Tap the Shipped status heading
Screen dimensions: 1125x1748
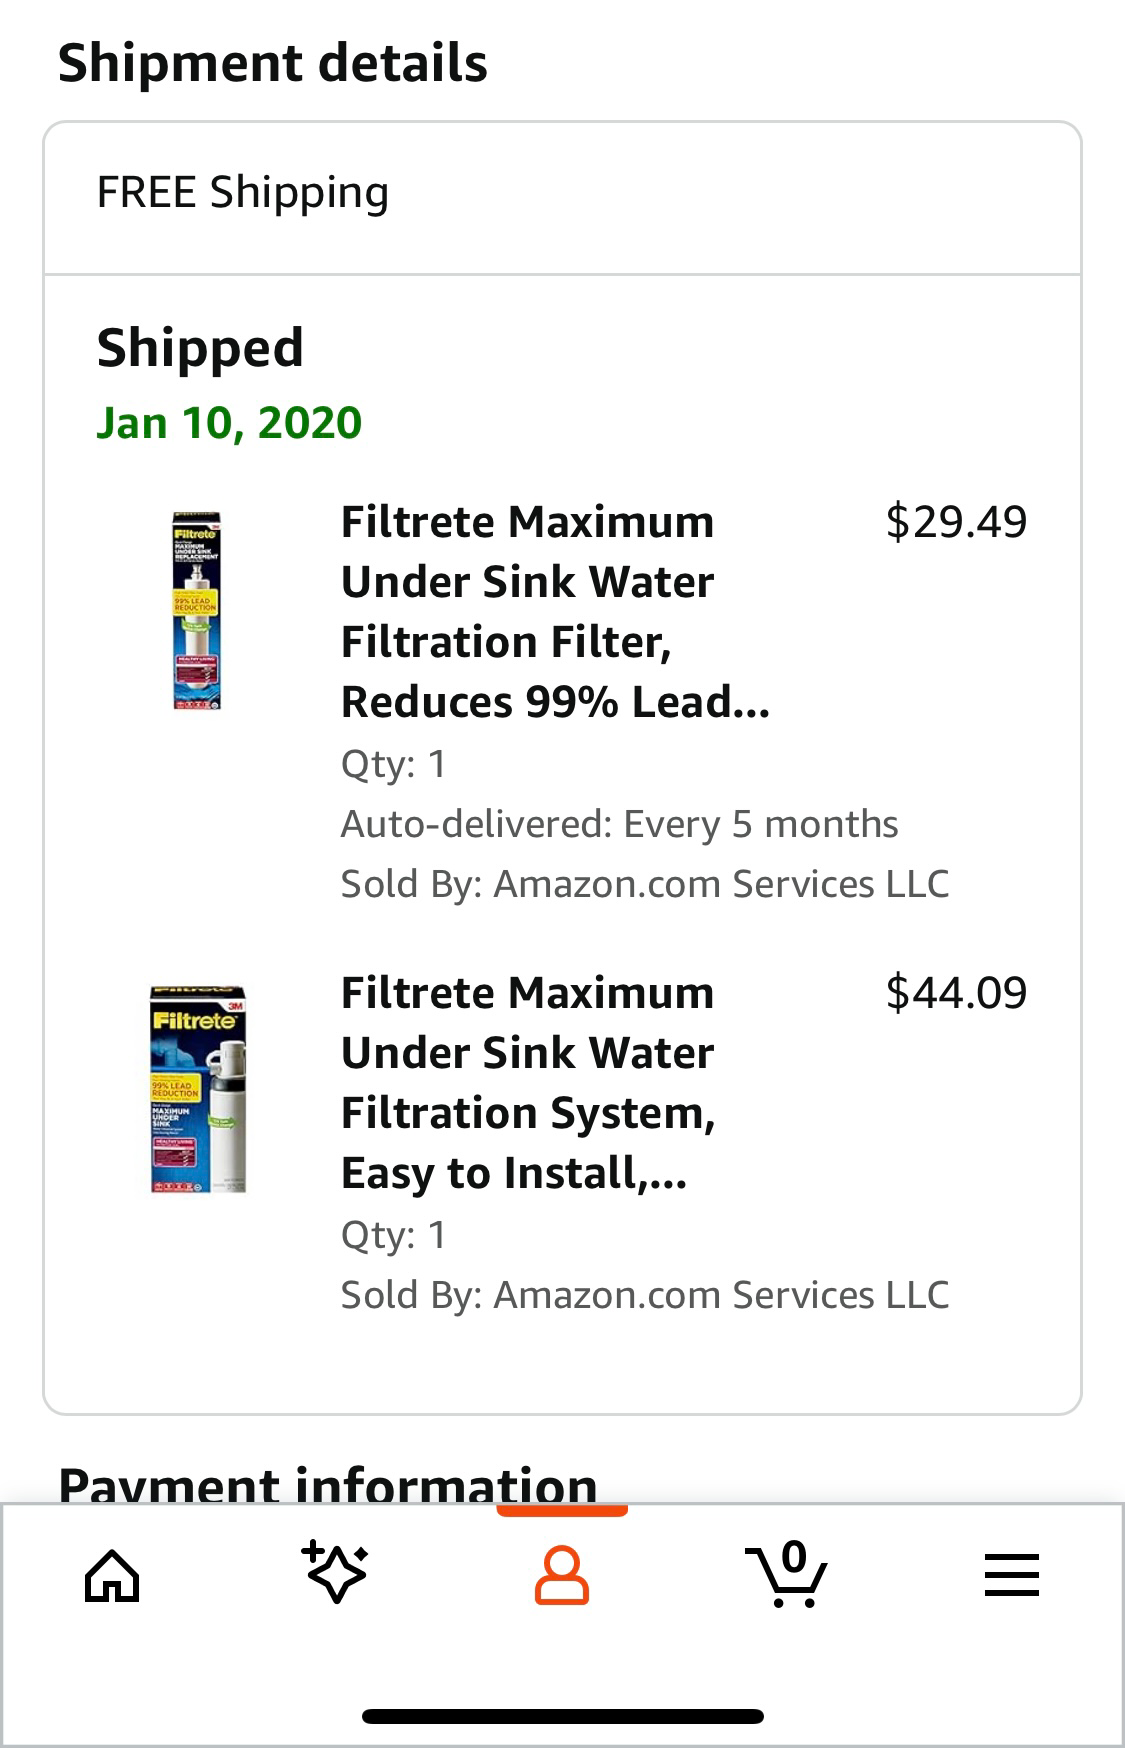200,348
